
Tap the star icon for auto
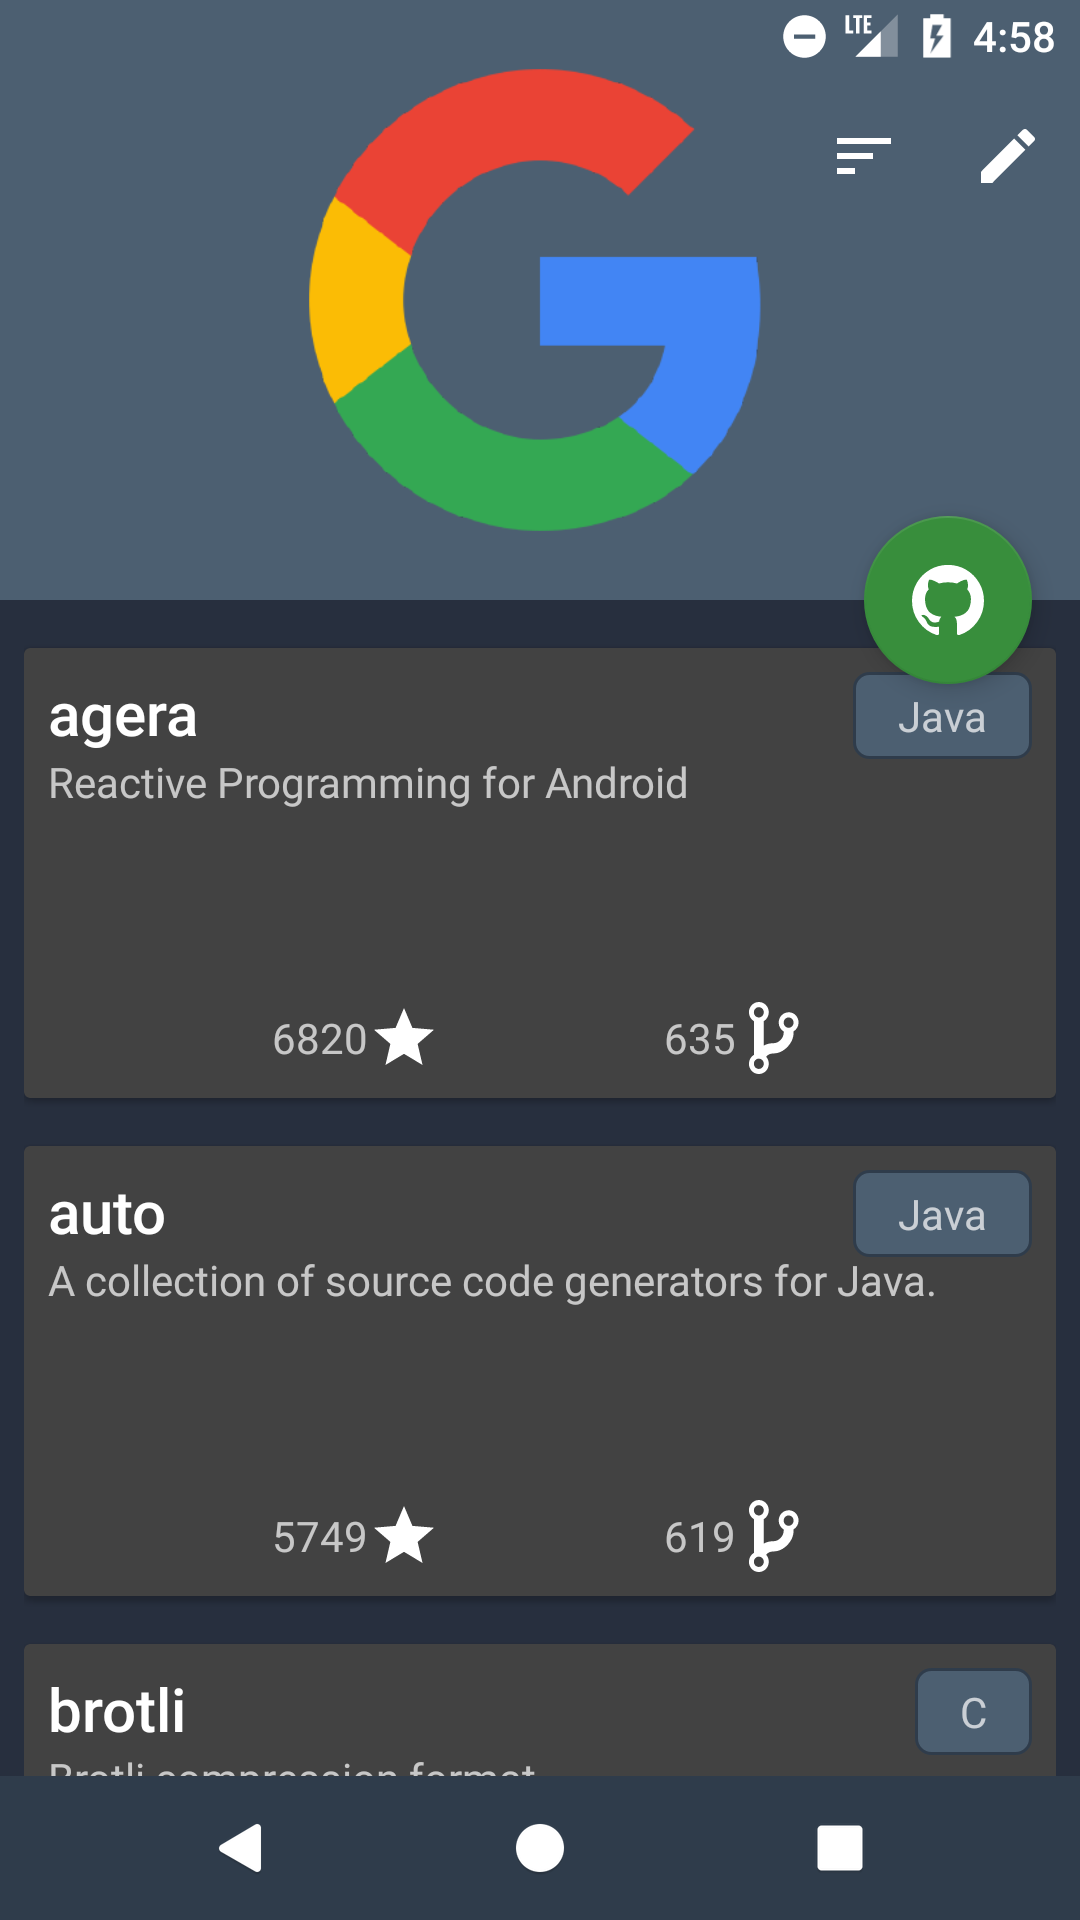[x=404, y=1536]
